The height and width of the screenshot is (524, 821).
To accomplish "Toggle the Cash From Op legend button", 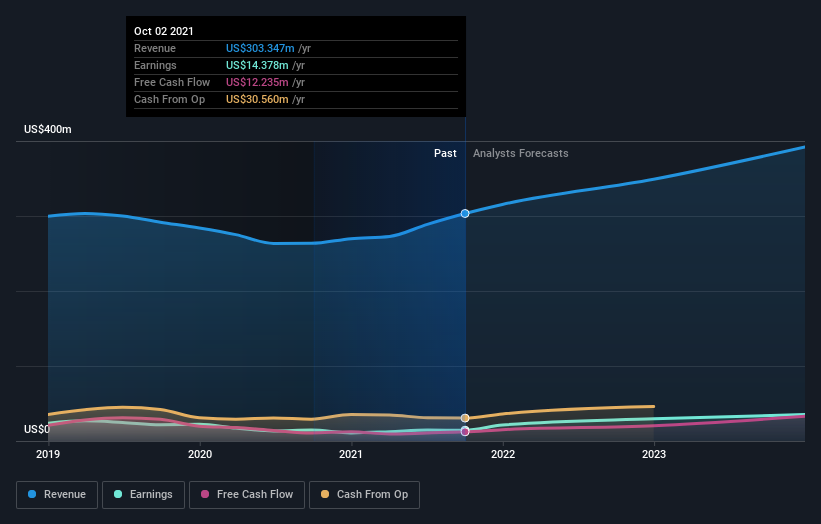I will [364, 495].
